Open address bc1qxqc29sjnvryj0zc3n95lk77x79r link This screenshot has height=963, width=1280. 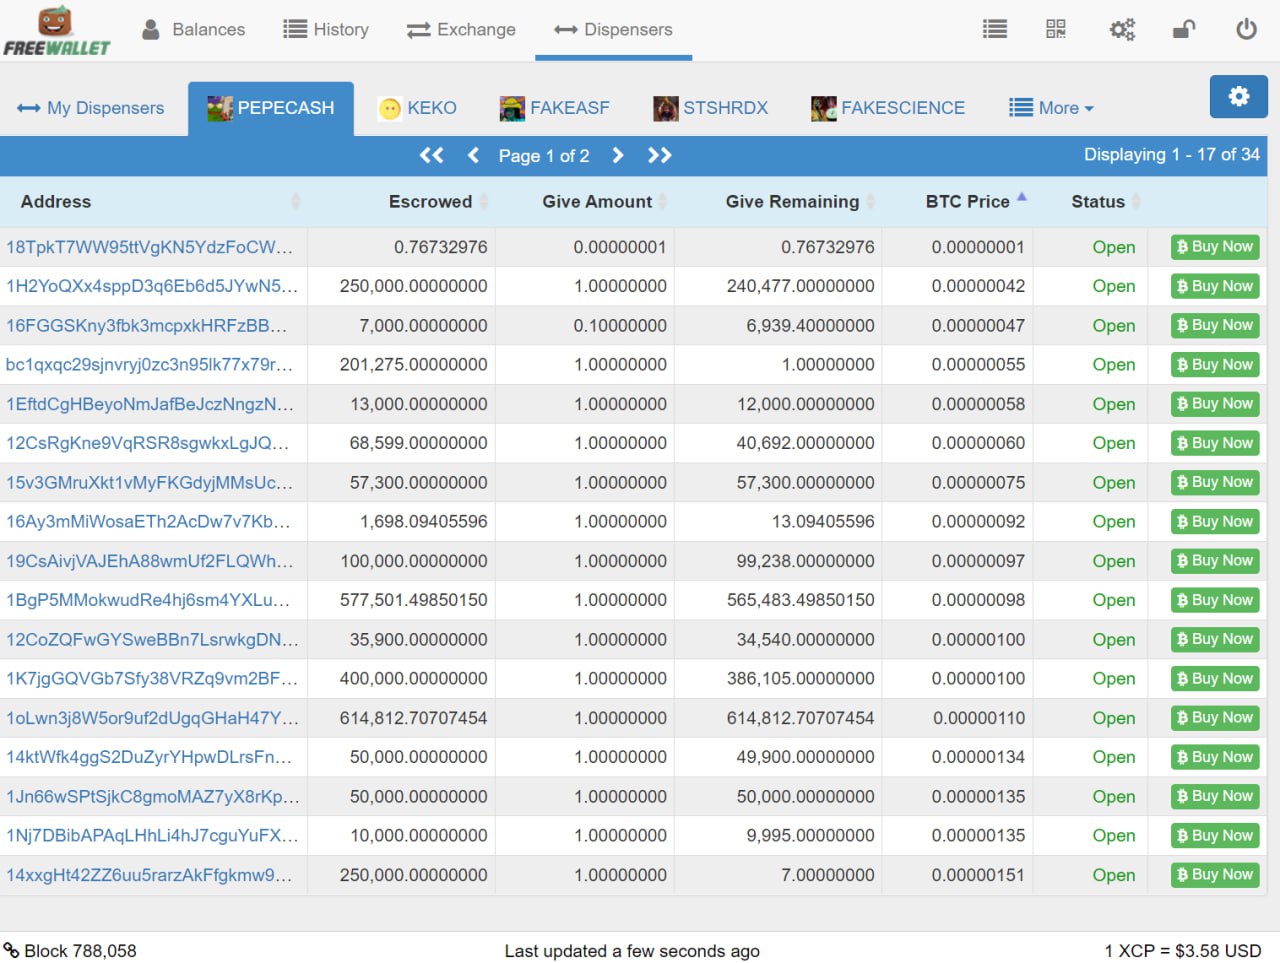point(150,365)
